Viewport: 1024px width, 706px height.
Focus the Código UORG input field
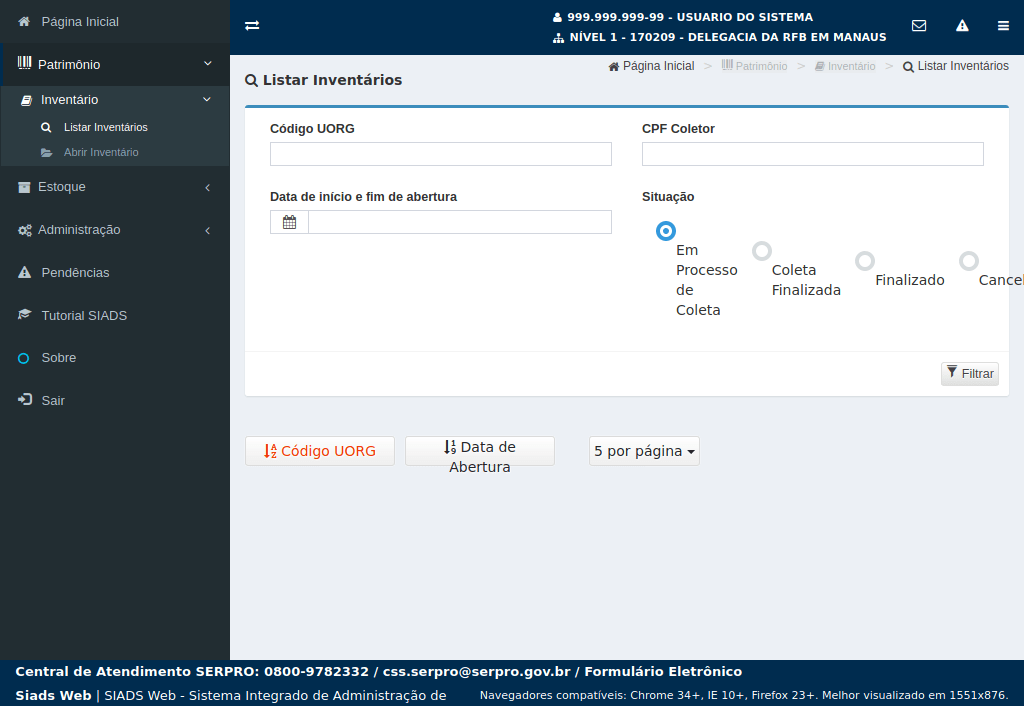(x=441, y=154)
